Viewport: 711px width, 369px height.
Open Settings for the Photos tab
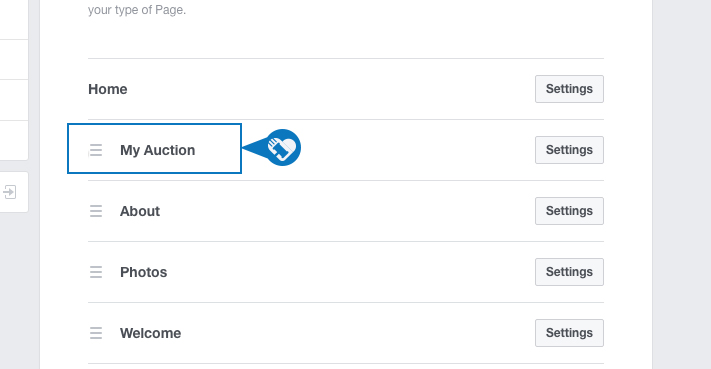569,272
